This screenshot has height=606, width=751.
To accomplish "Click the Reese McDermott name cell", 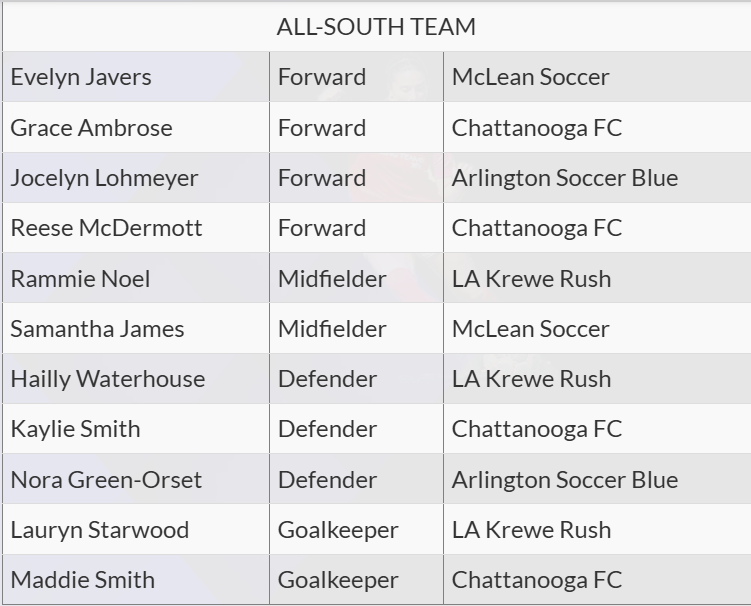I will click(106, 228).
